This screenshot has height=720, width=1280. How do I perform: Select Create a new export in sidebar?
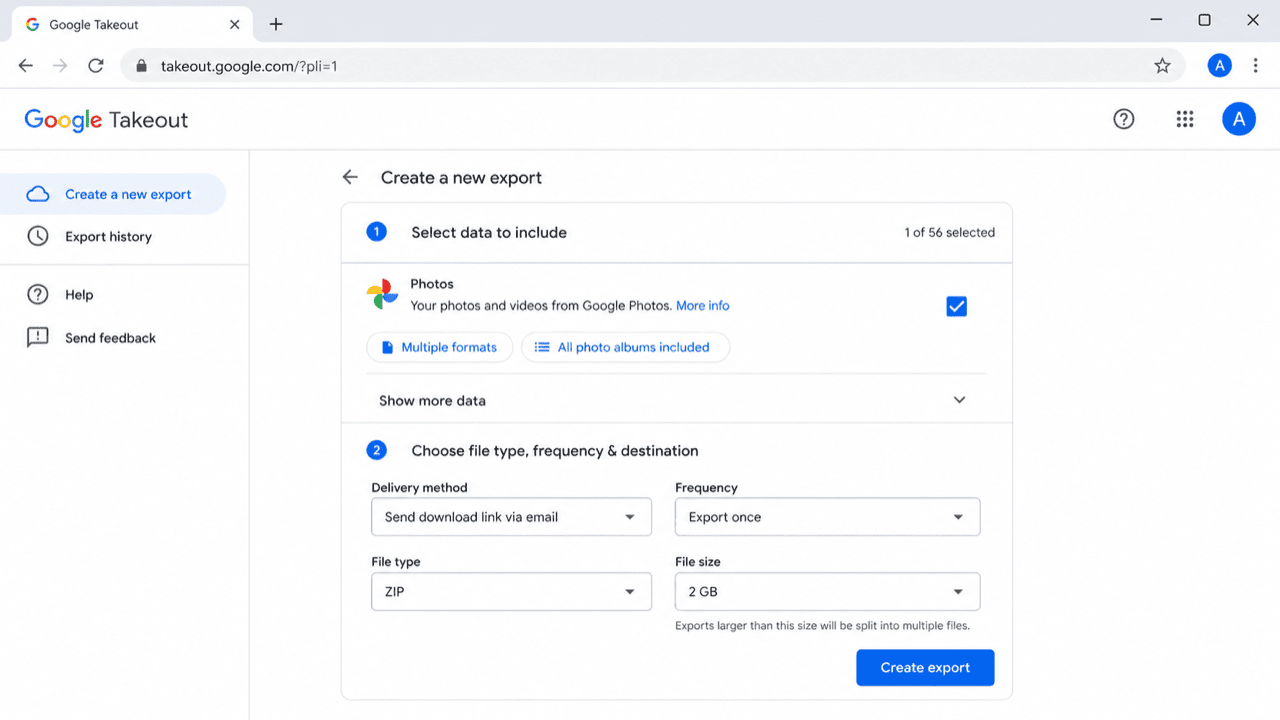(x=112, y=194)
